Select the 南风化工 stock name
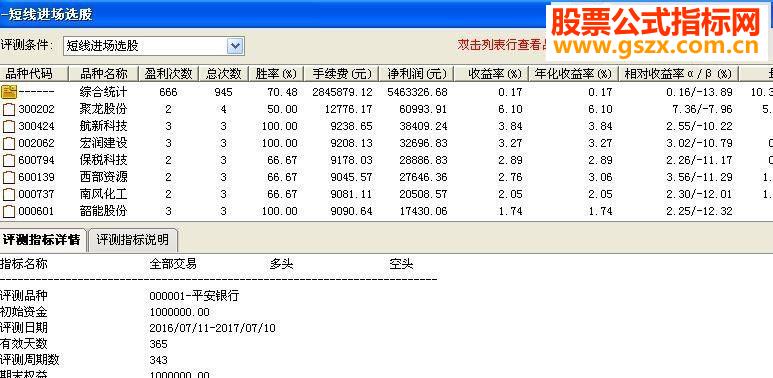 (104, 194)
